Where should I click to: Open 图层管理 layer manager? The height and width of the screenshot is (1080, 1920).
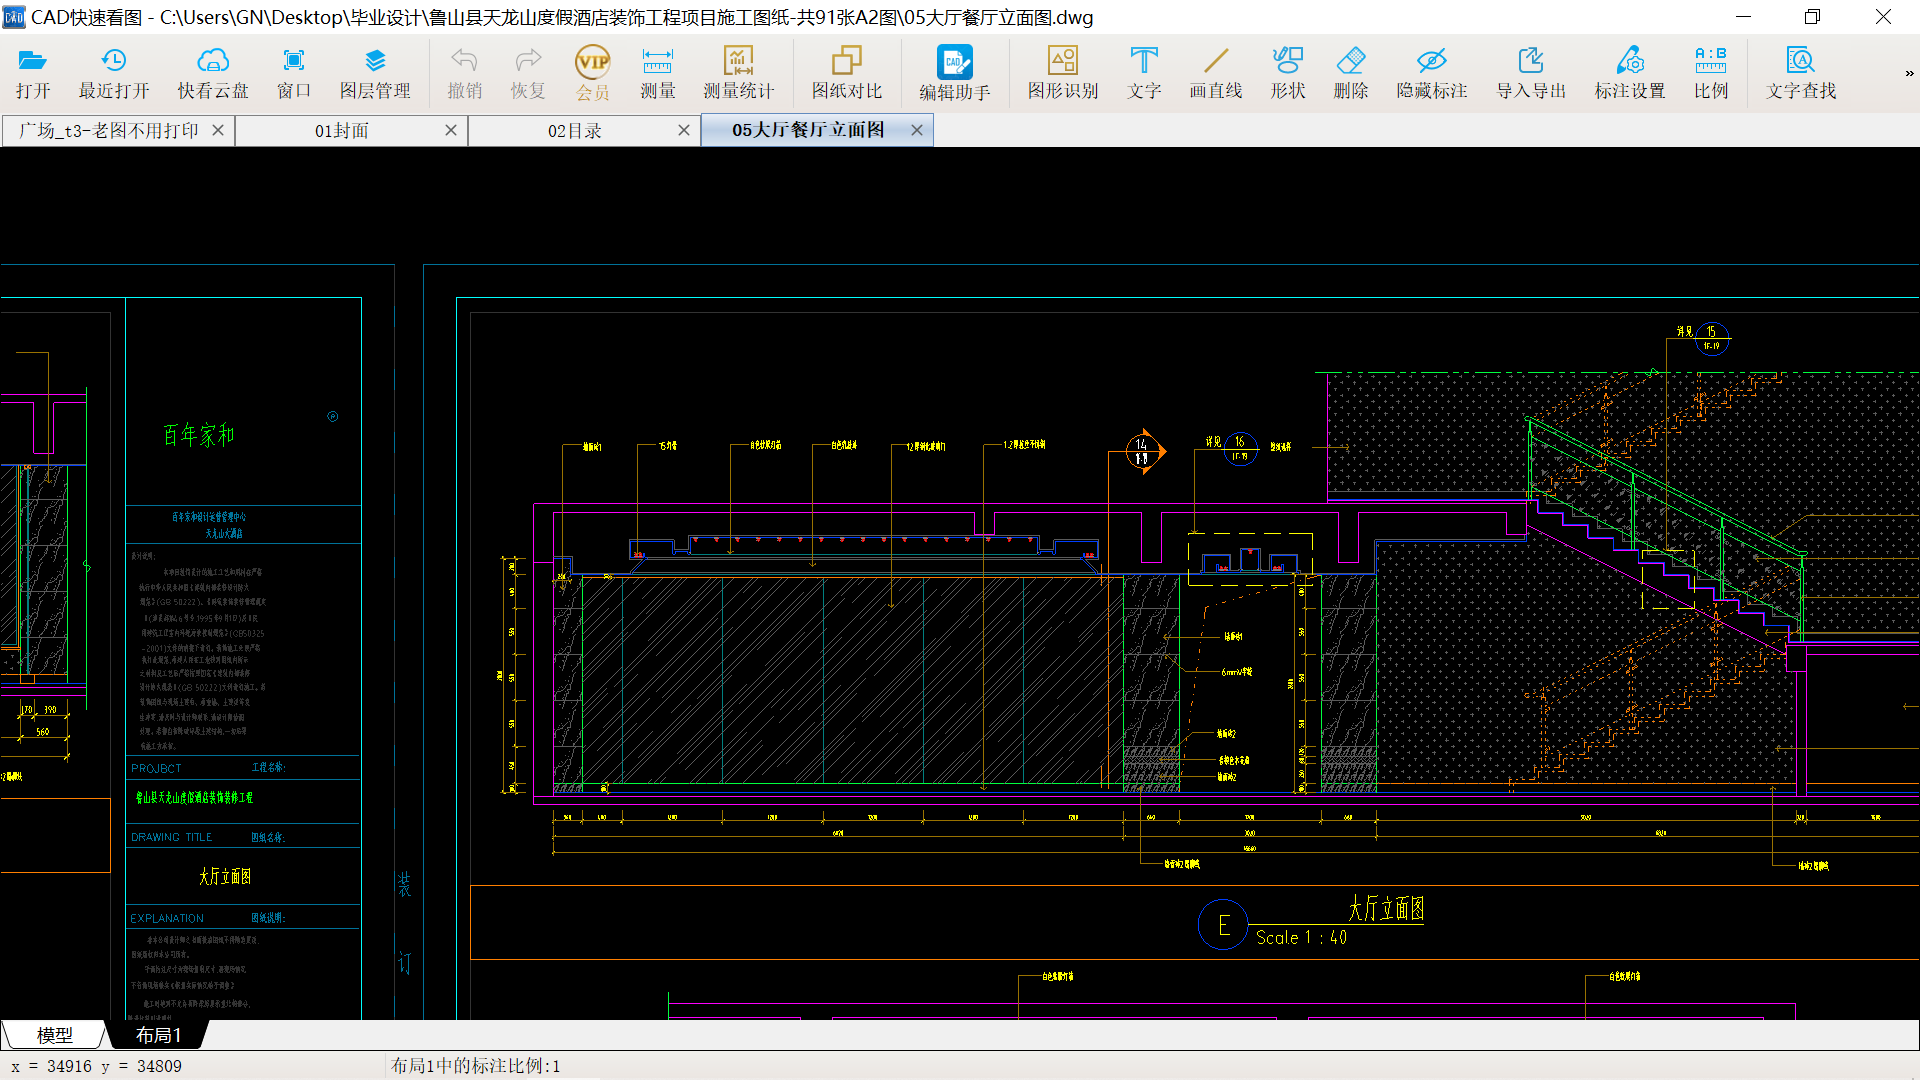pyautogui.click(x=375, y=73)
